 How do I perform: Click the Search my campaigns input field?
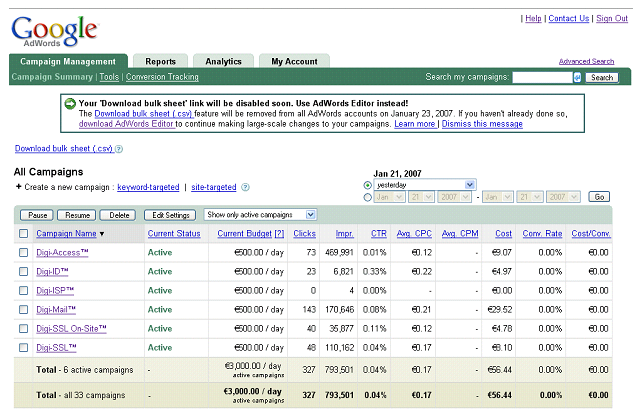541,77
